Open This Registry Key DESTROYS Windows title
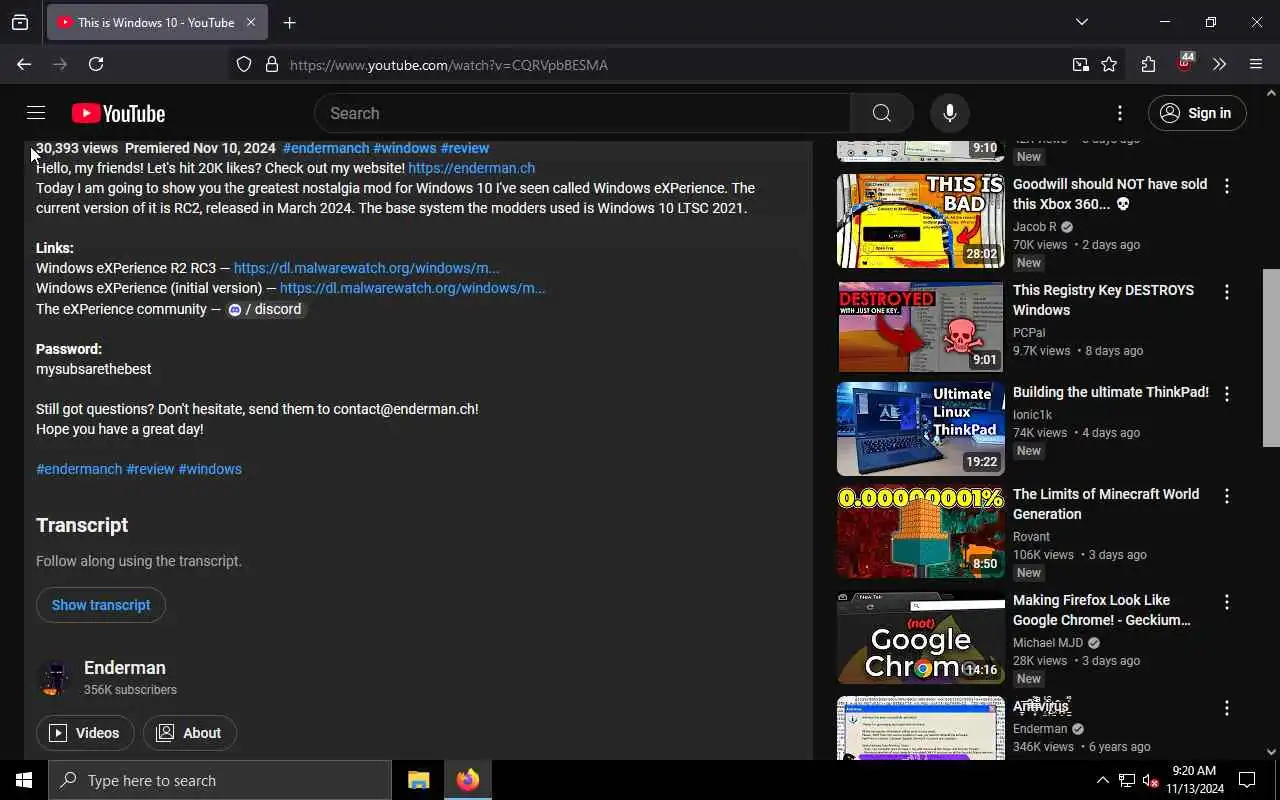 click(x=1103, y=300)
